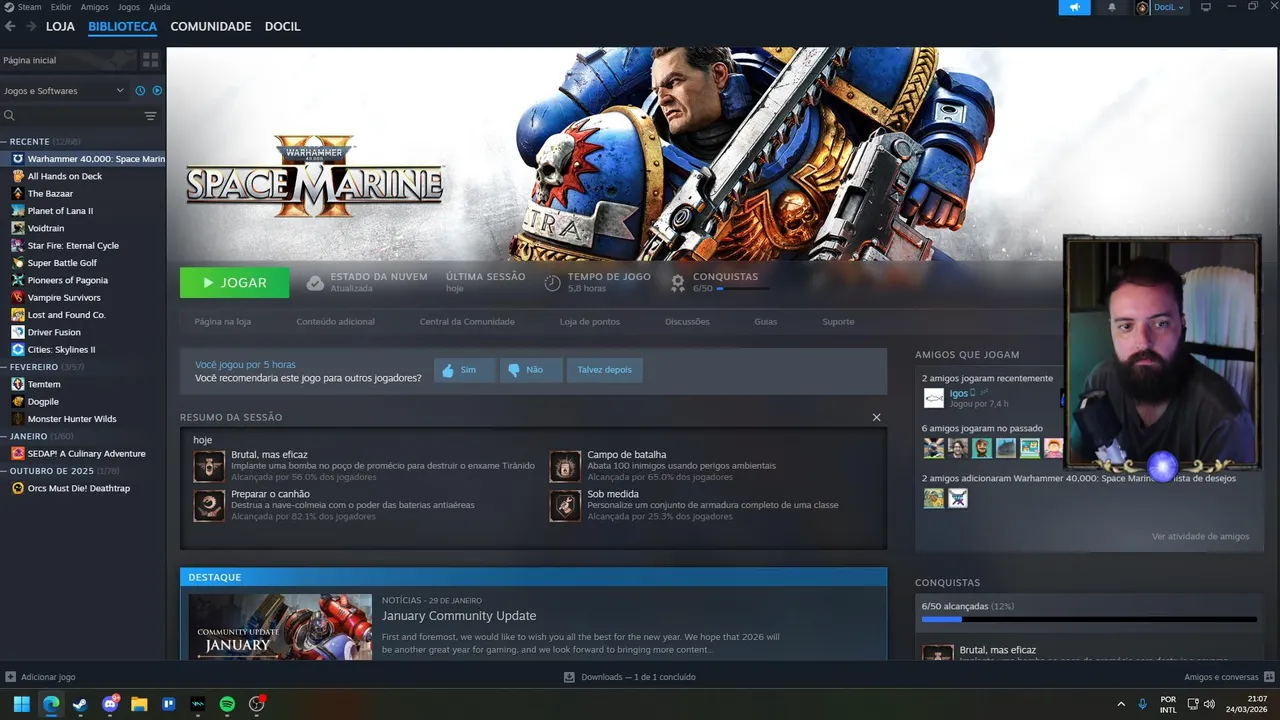1280x720 pixels.
Task: Click the Brutal, mas eficaz achievement icon
Action: 209,466
